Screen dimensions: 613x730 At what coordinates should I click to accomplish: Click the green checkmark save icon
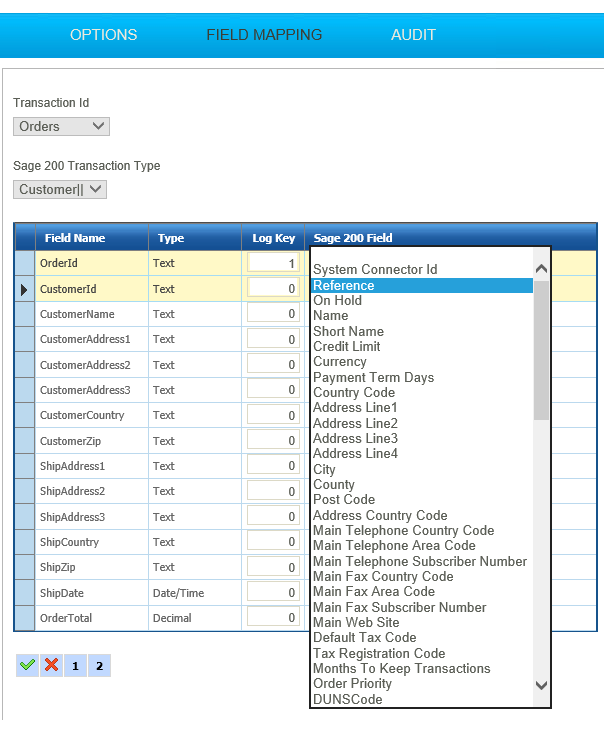(x=26, y=666)
